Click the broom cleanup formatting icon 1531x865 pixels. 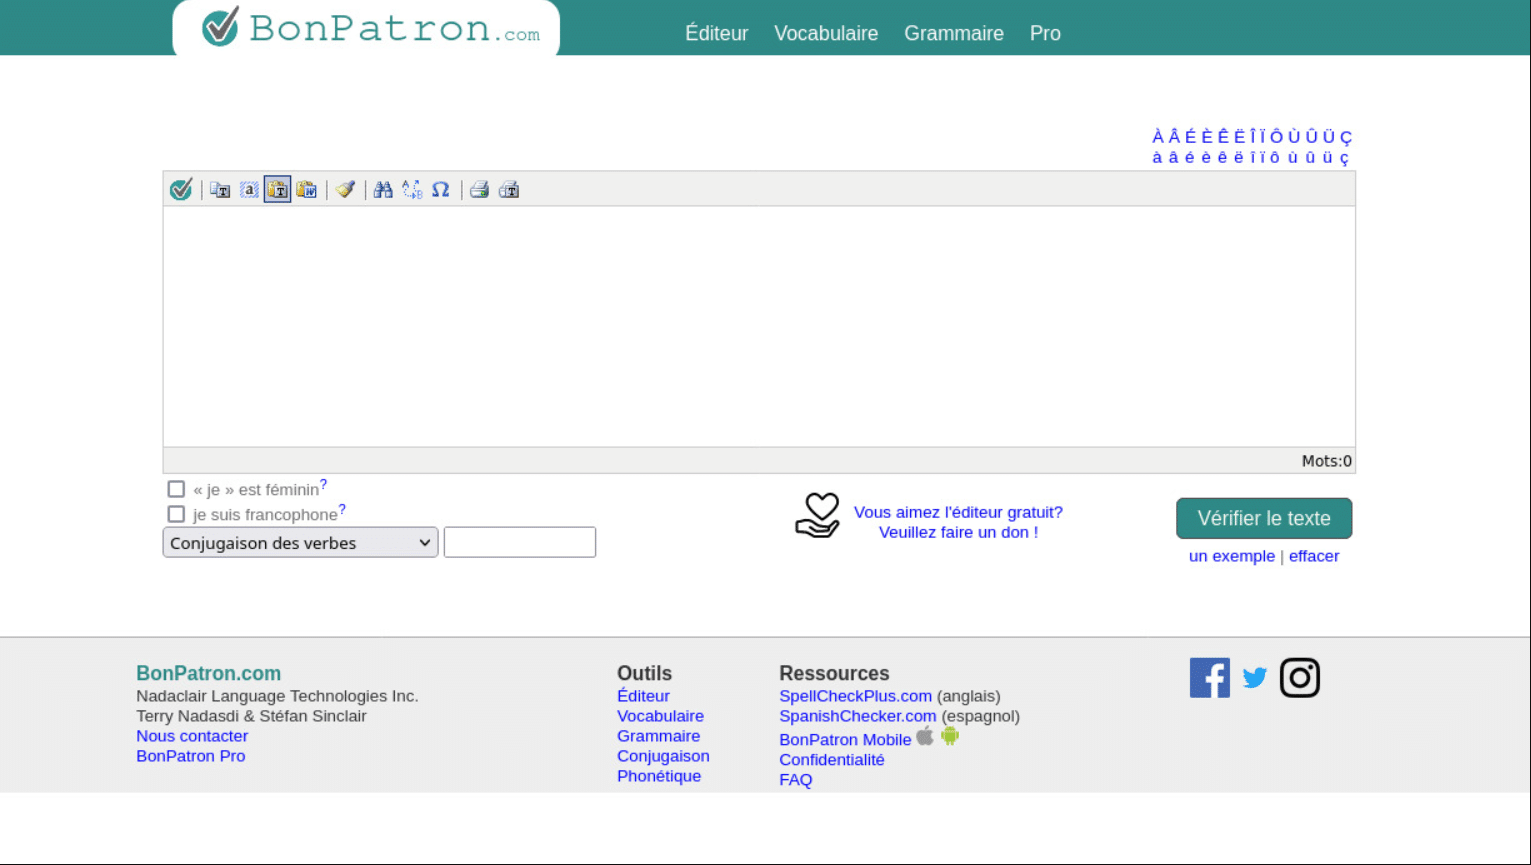point(346,189)
